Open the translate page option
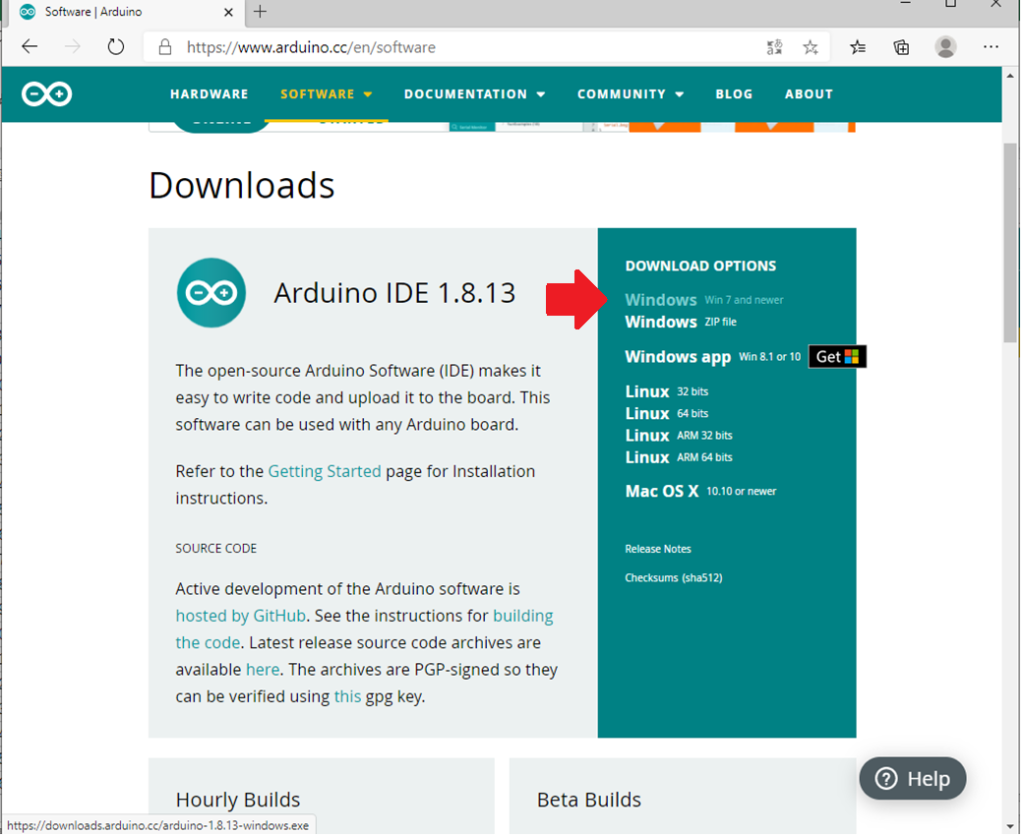Image resolution: width=1024 pixels, height=836 pixels. tap(775, 47)
